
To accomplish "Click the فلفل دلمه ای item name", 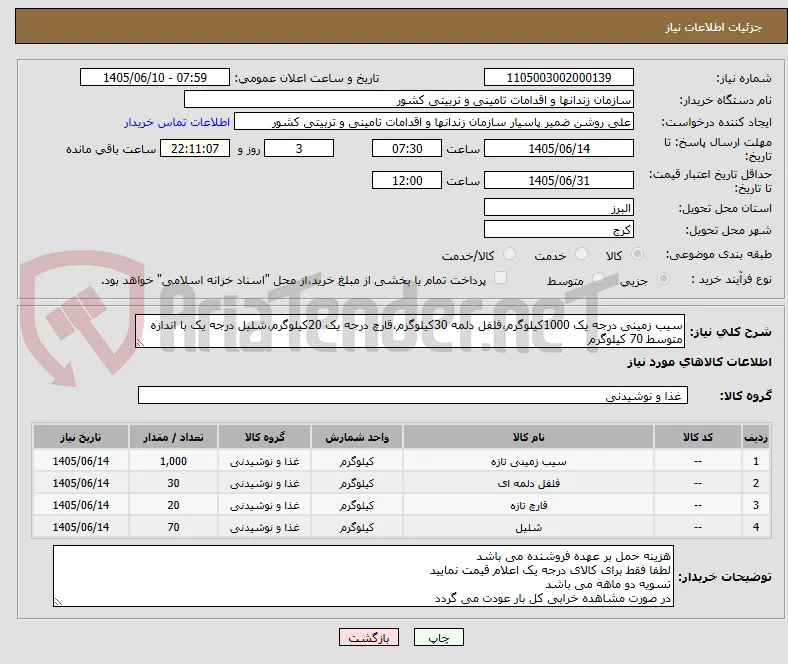I will click(528, 484).
